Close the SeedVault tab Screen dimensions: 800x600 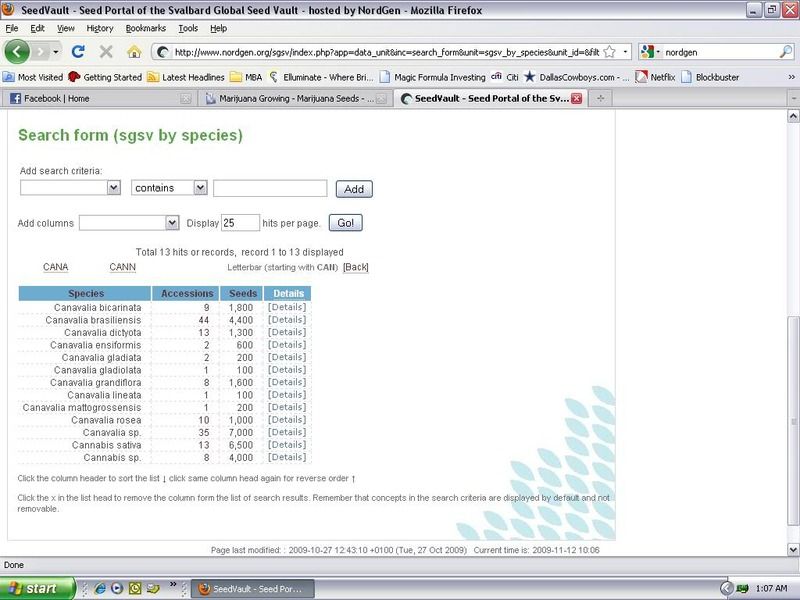click(x=577, y=98)
